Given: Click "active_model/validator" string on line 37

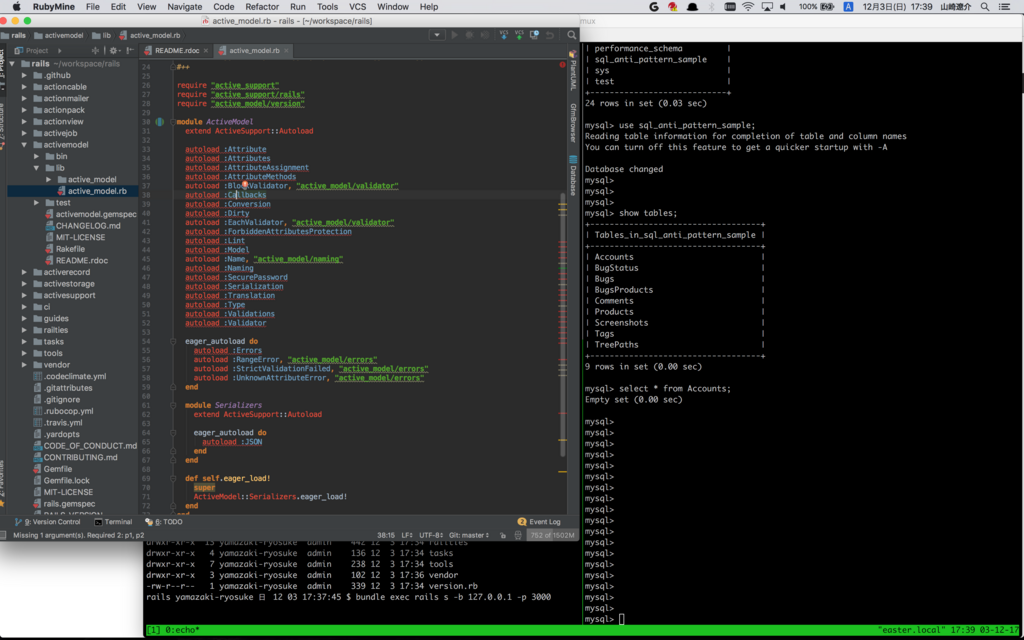Looking at the screenshot, I should [347, 186].
